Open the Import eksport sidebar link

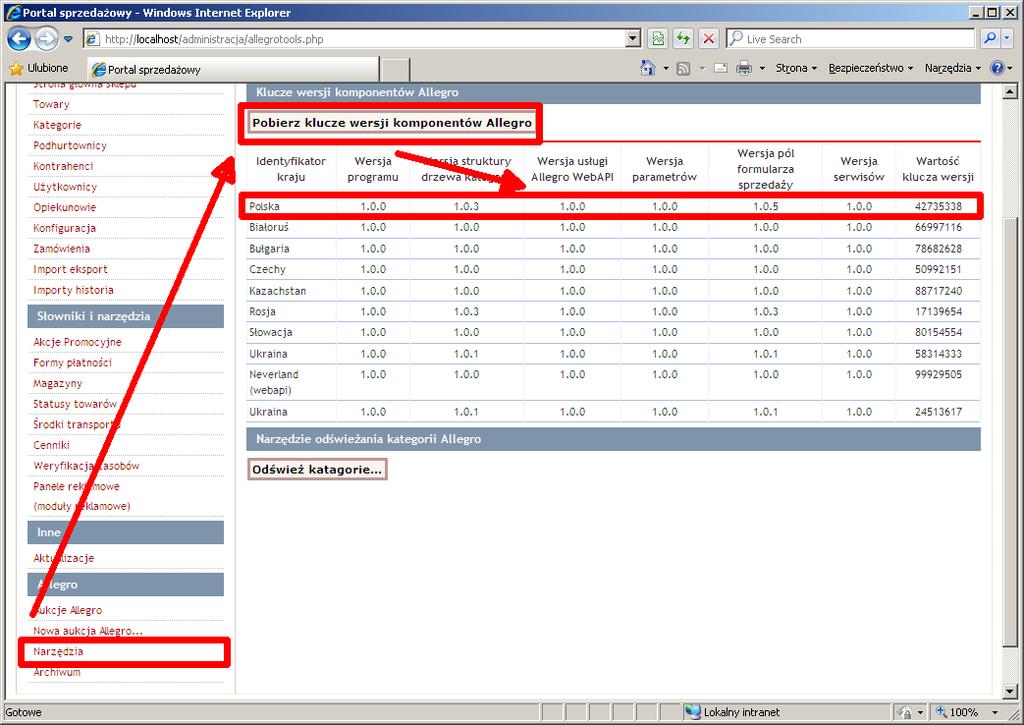click(x=70, y=270)
